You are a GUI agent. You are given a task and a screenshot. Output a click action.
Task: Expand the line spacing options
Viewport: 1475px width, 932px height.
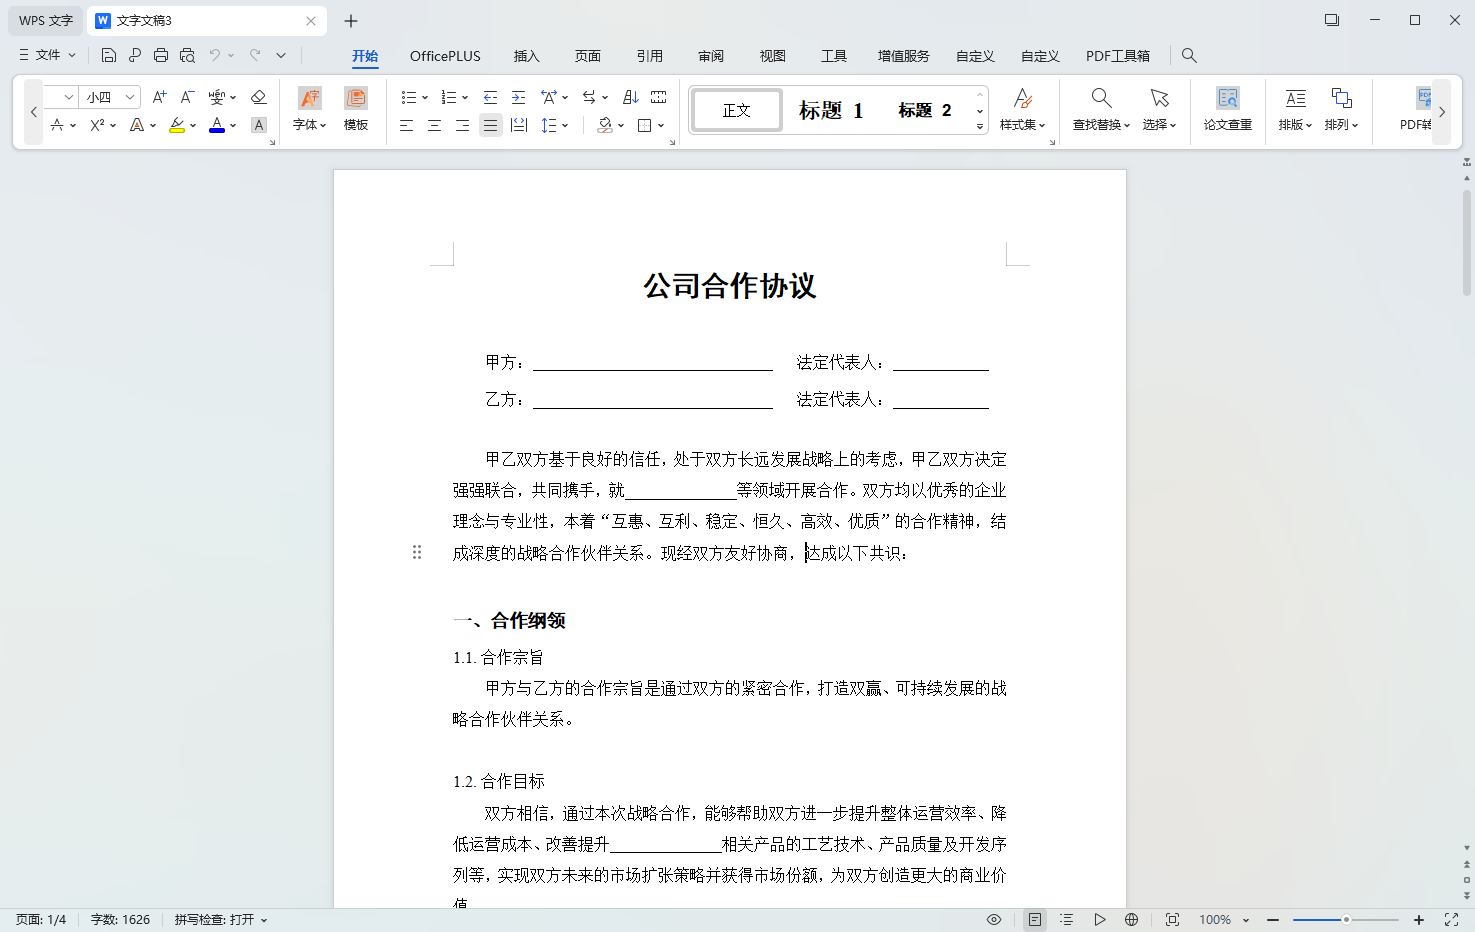coord(556,124)
